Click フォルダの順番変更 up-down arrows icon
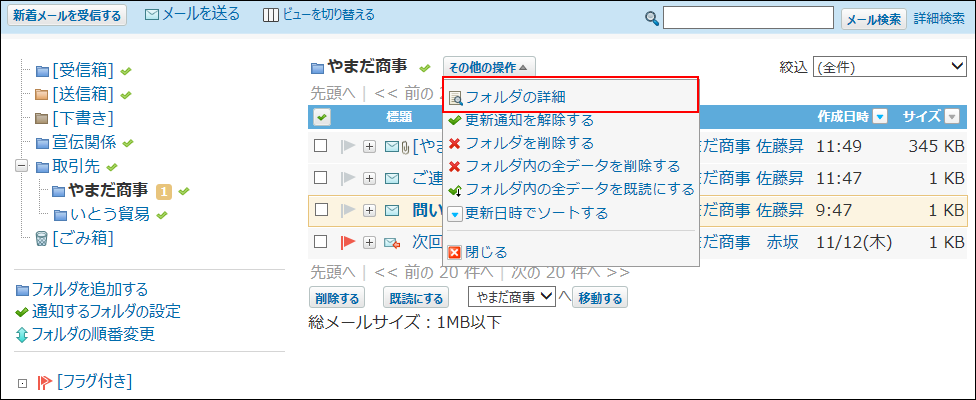Image resolution: width=976 pixels, height=400 pixels. click(22, 335)
